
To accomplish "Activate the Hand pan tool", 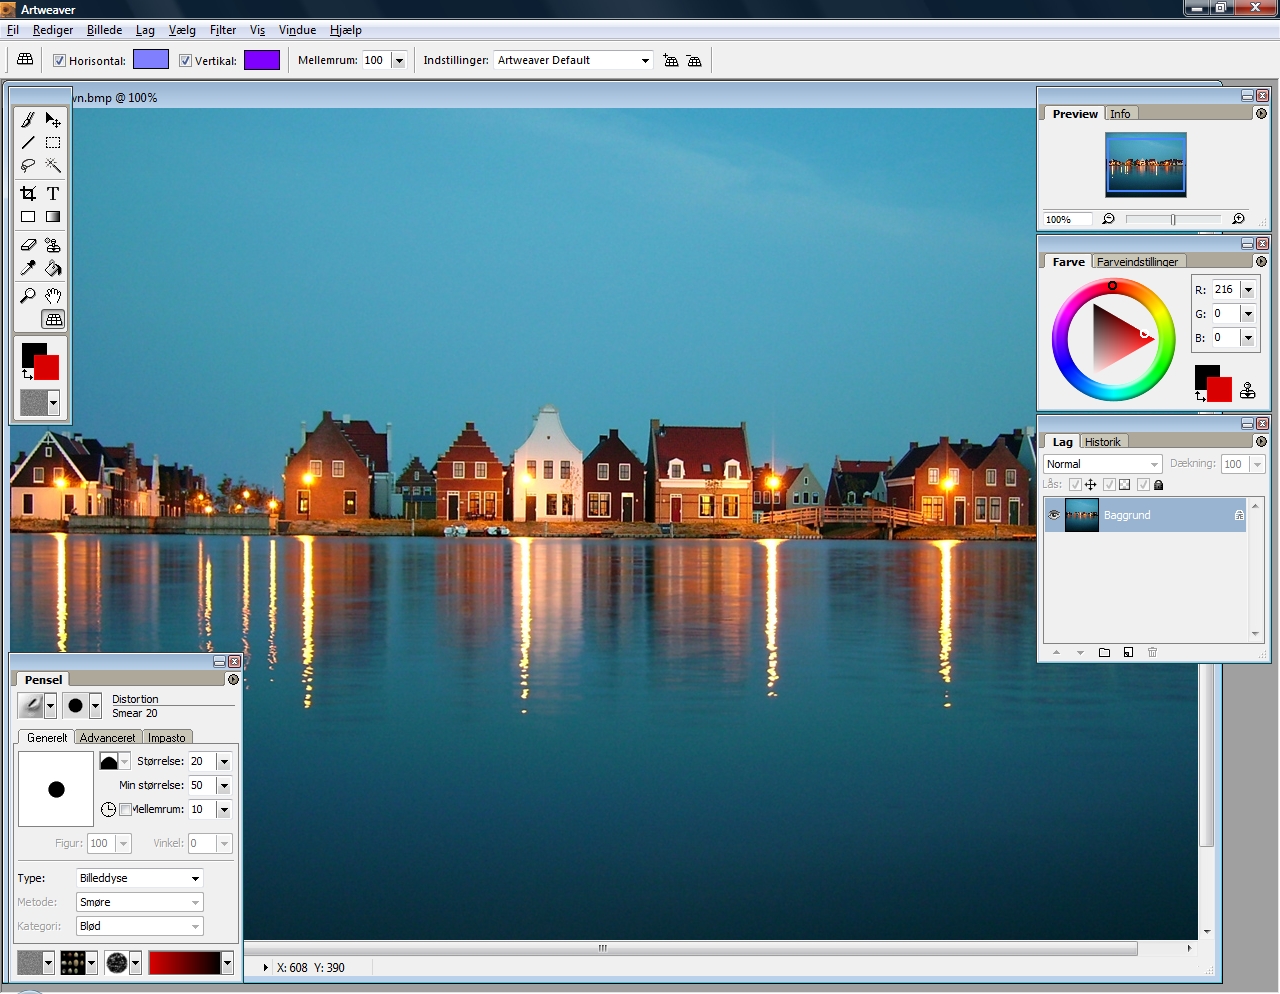I will 53,295.
